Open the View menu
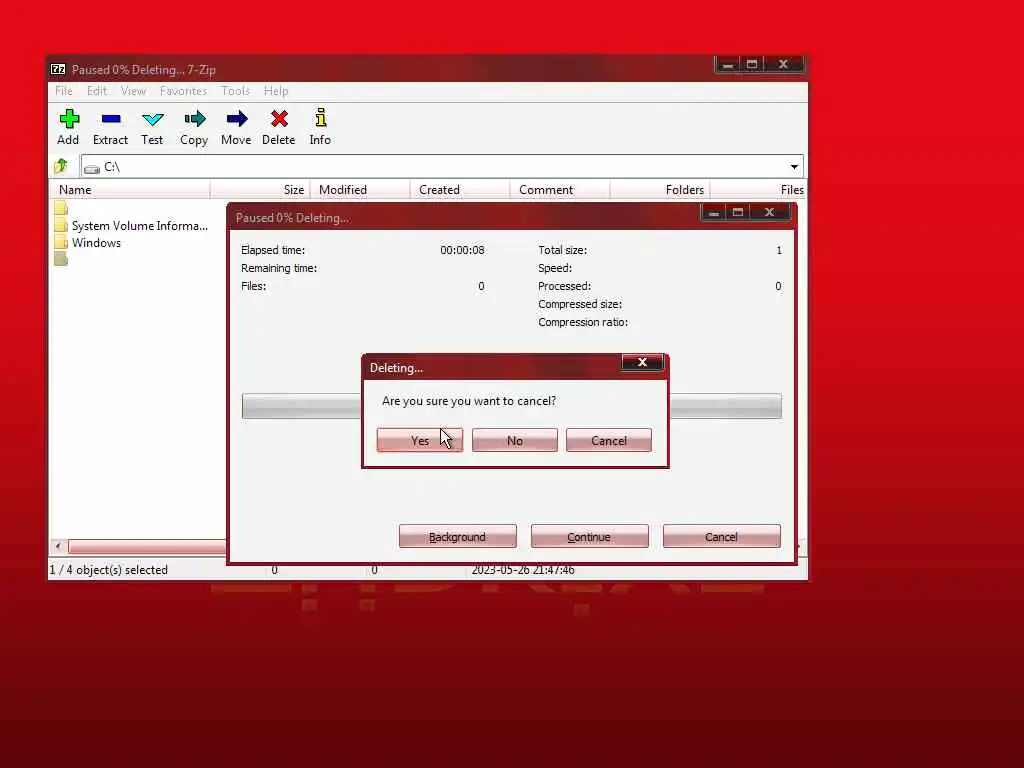The image size is (1024, 768). coord(133,91)
